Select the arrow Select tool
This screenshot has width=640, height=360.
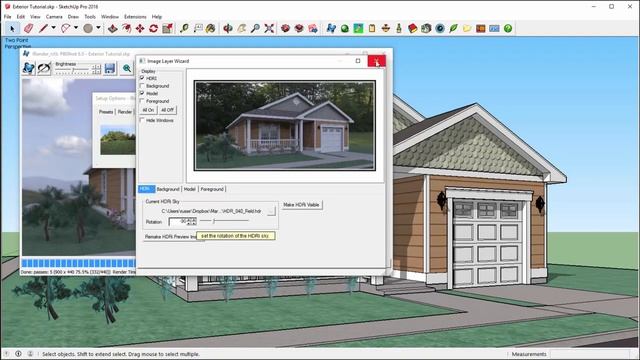pos(12,29)
